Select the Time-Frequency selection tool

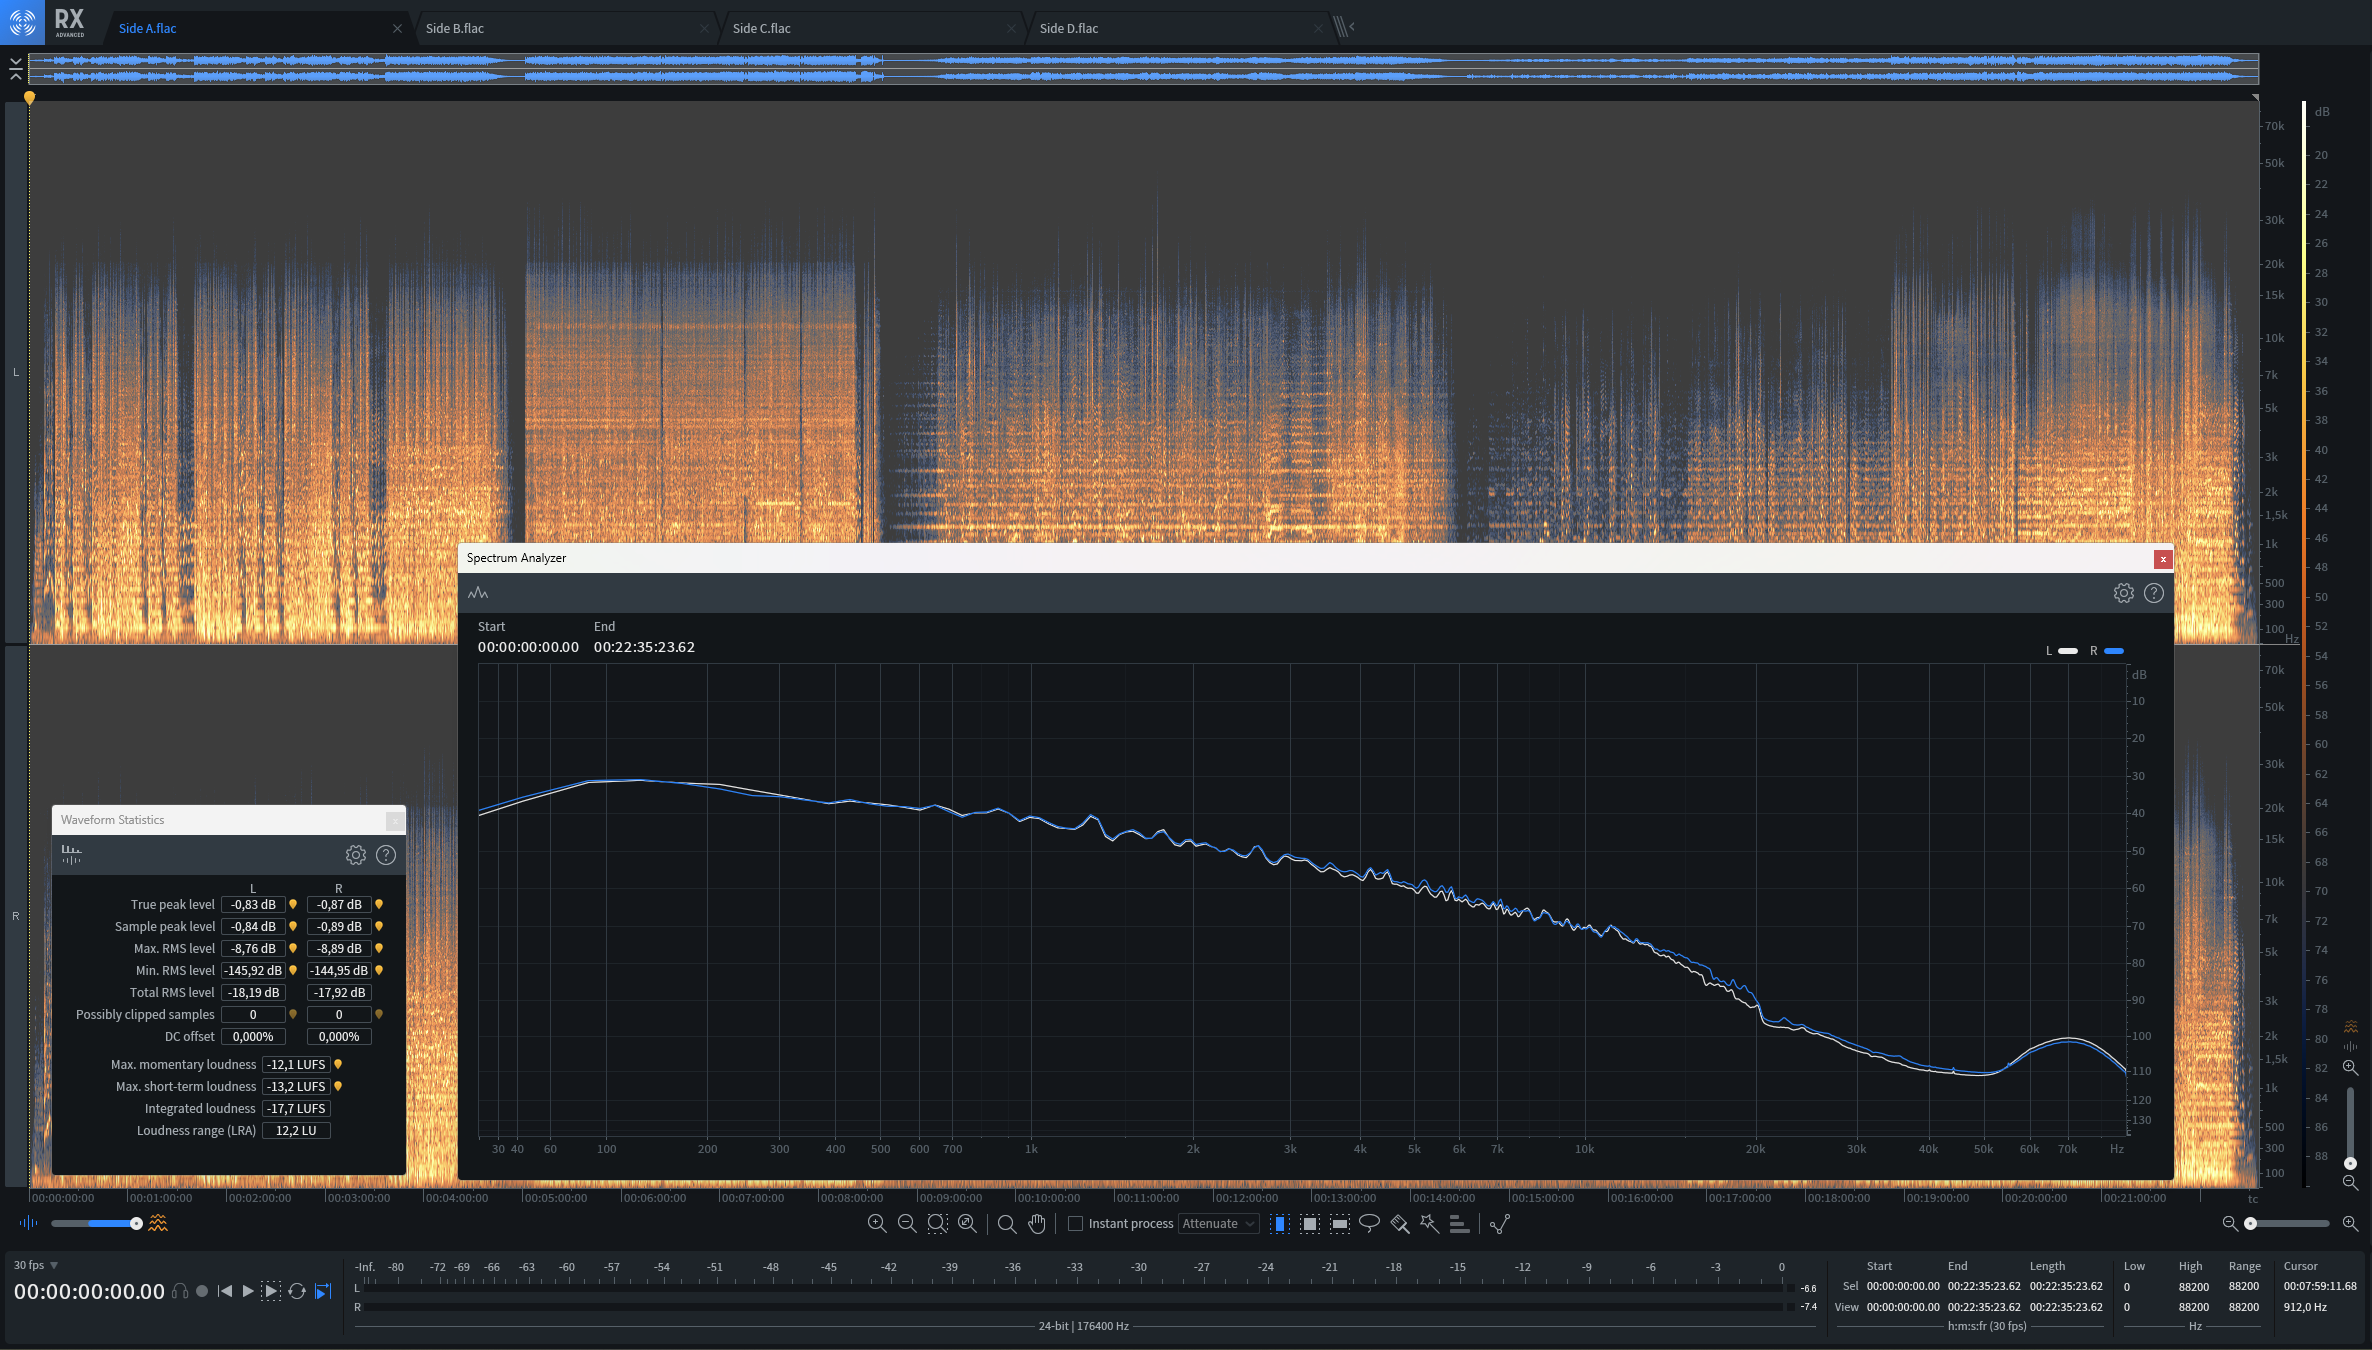click(1309, 1223)
